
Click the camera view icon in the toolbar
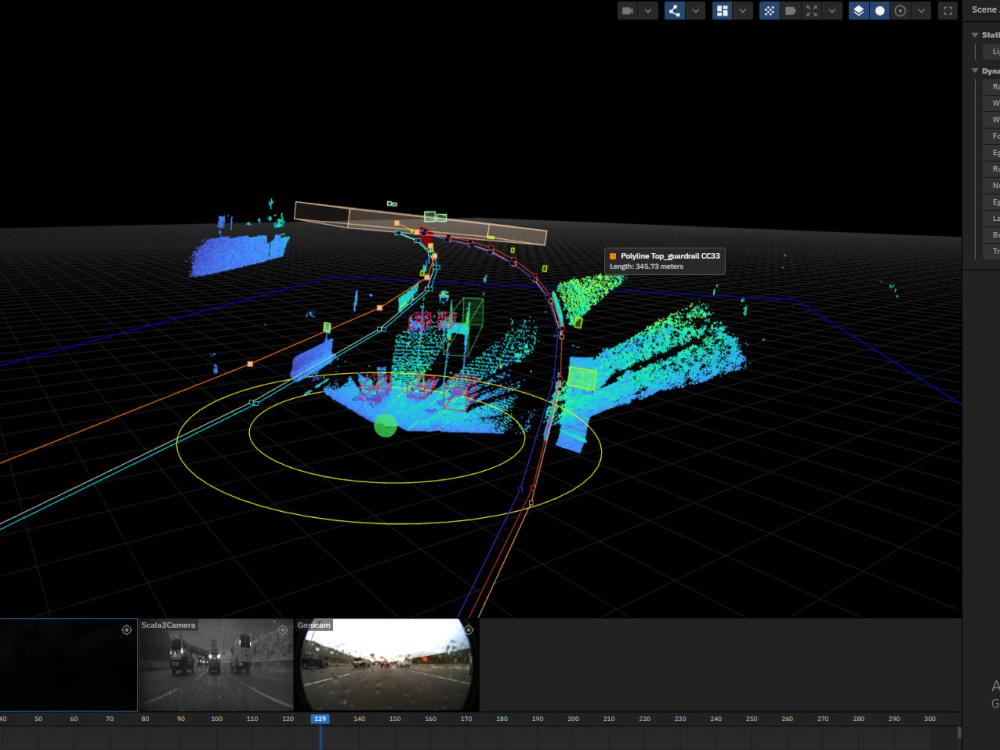628,11
